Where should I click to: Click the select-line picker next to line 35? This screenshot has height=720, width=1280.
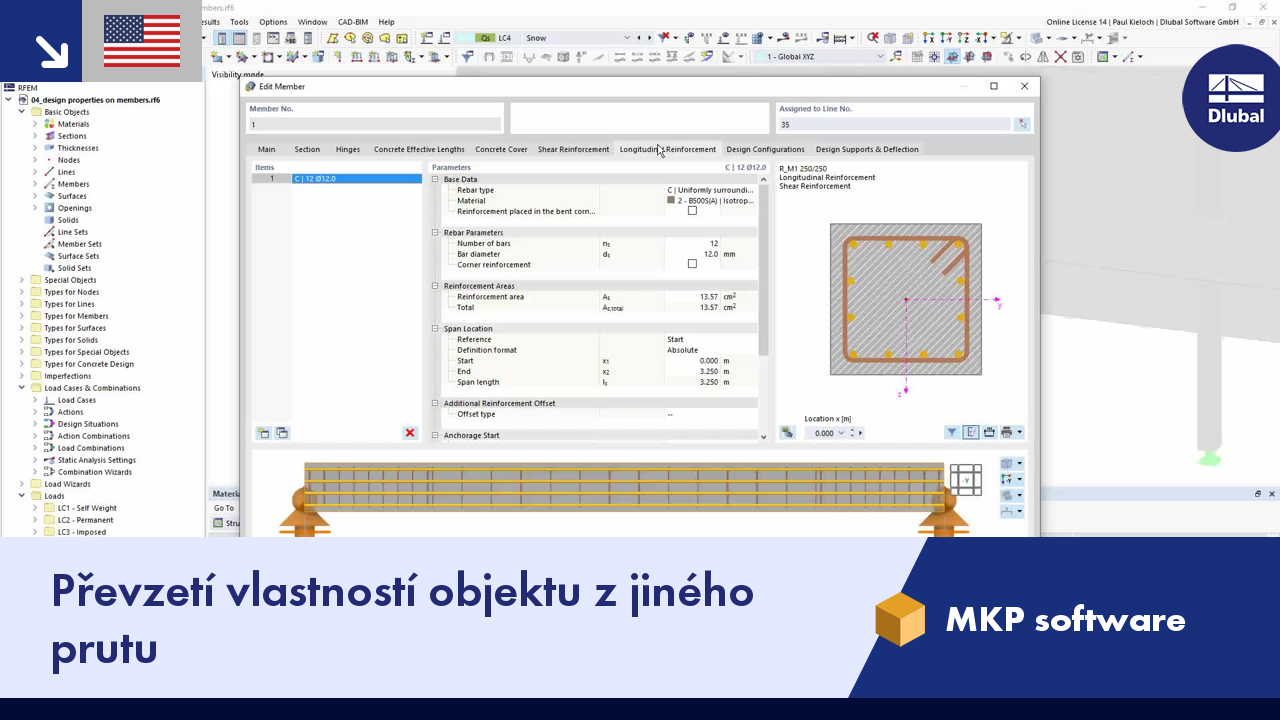pyautogui.click(x=1022, y=125)
